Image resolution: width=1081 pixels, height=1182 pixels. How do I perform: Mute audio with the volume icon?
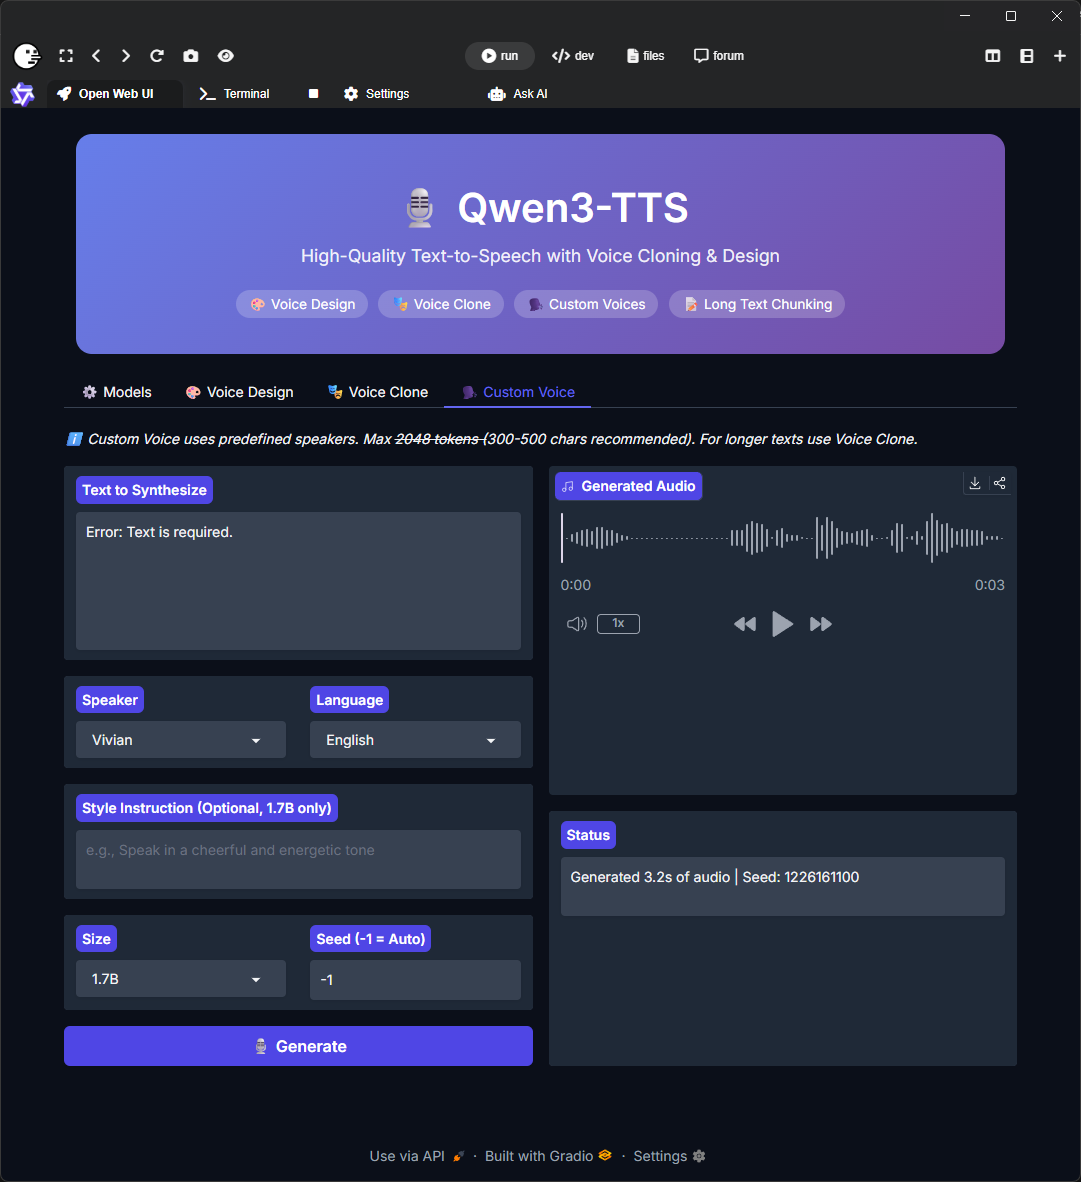577,623
